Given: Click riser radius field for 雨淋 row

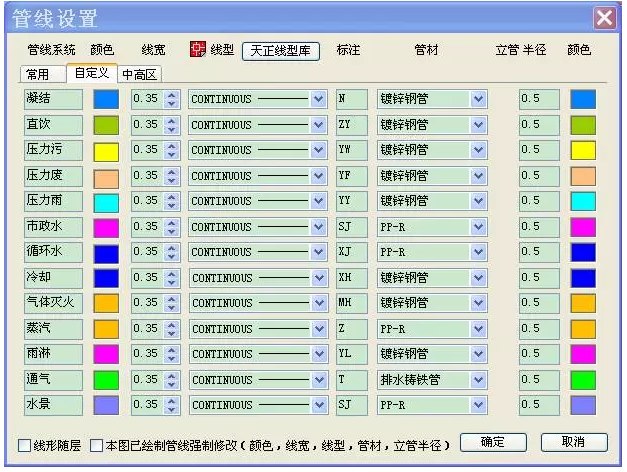Looking at the screenshot, I should pyautogui.click(x=538, y=354).
